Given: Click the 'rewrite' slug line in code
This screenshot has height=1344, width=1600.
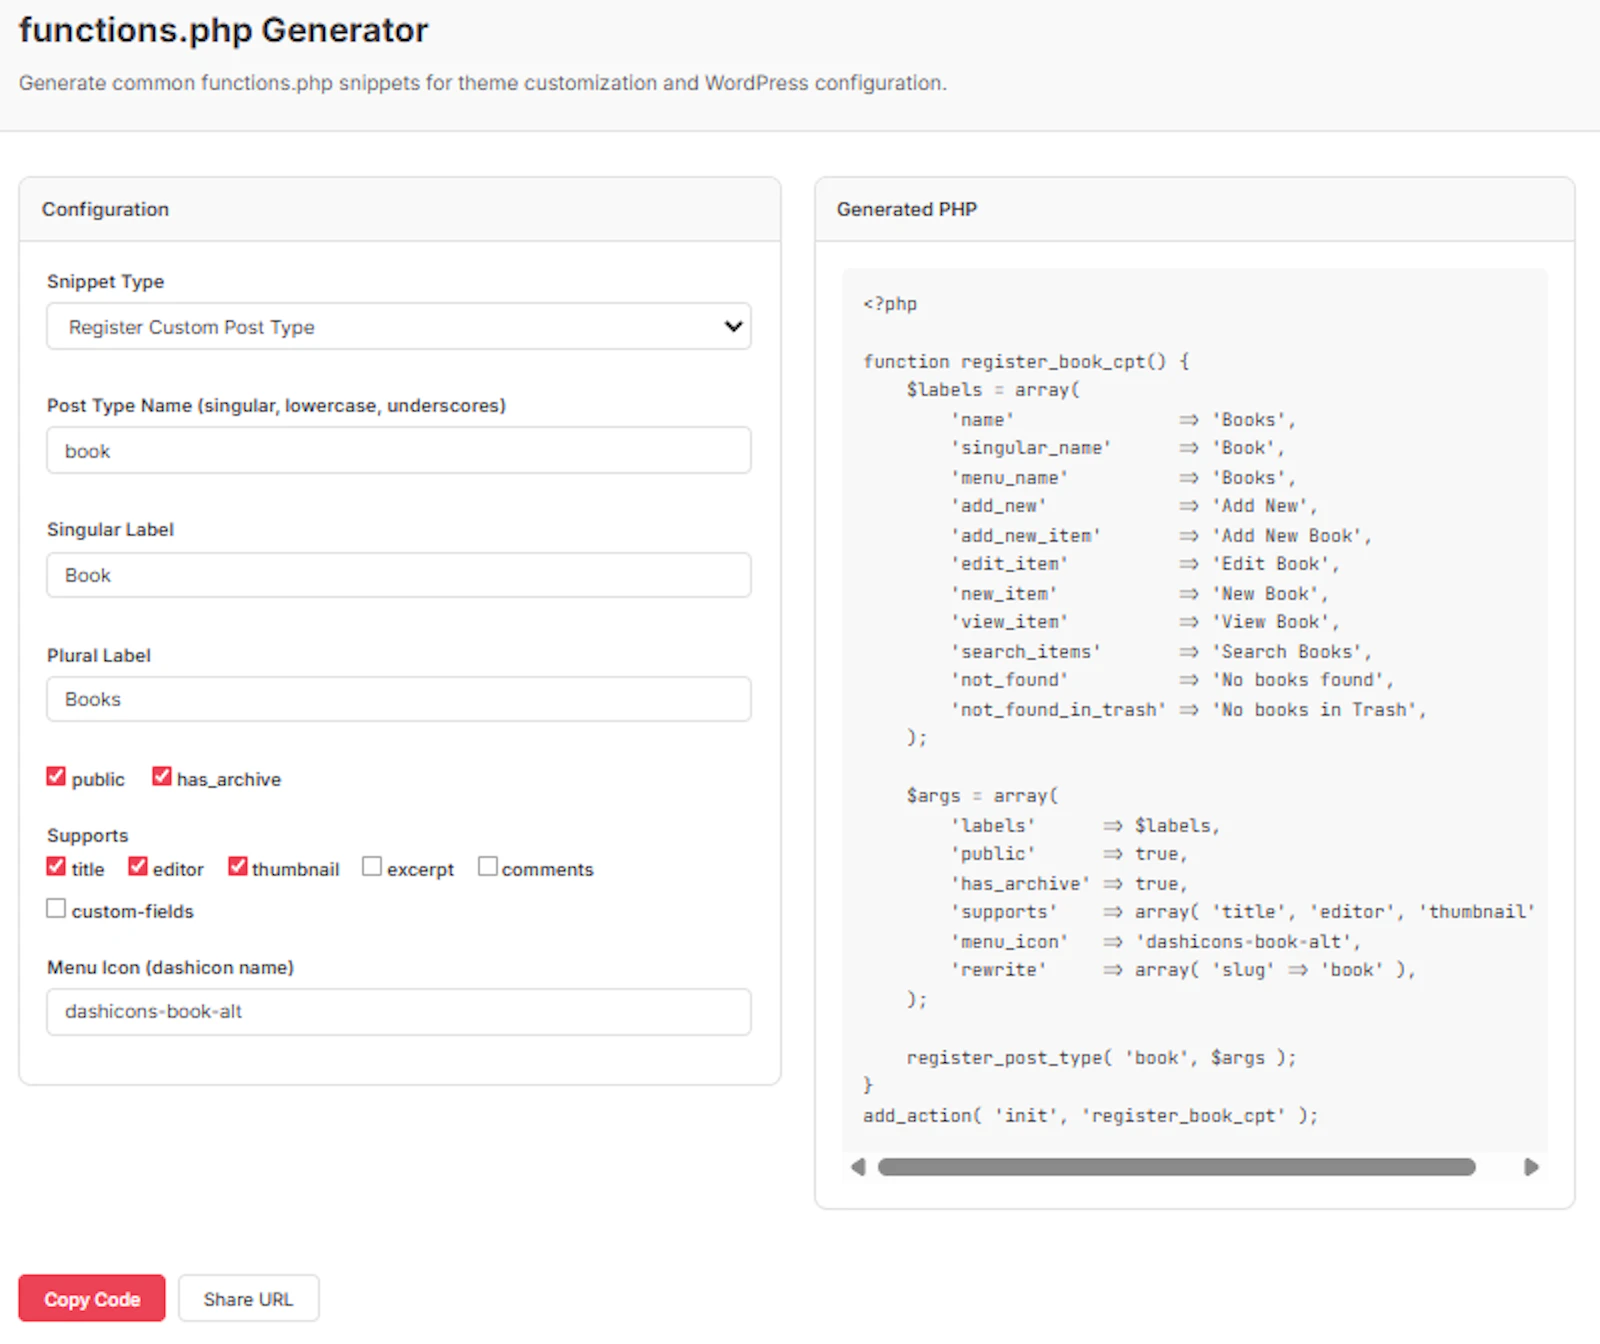Looking at the screenshot, I should [1182, 970].
